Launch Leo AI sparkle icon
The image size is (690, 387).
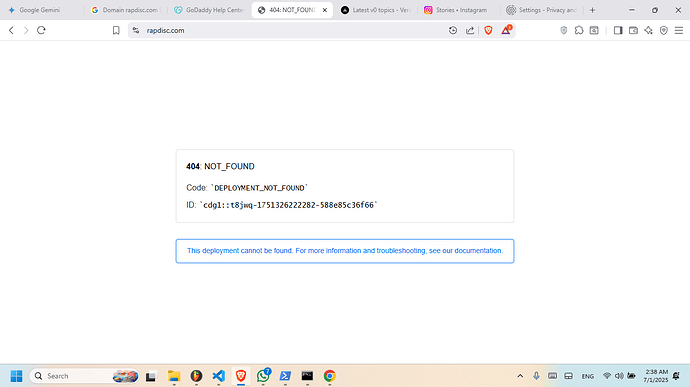point(649,30)
